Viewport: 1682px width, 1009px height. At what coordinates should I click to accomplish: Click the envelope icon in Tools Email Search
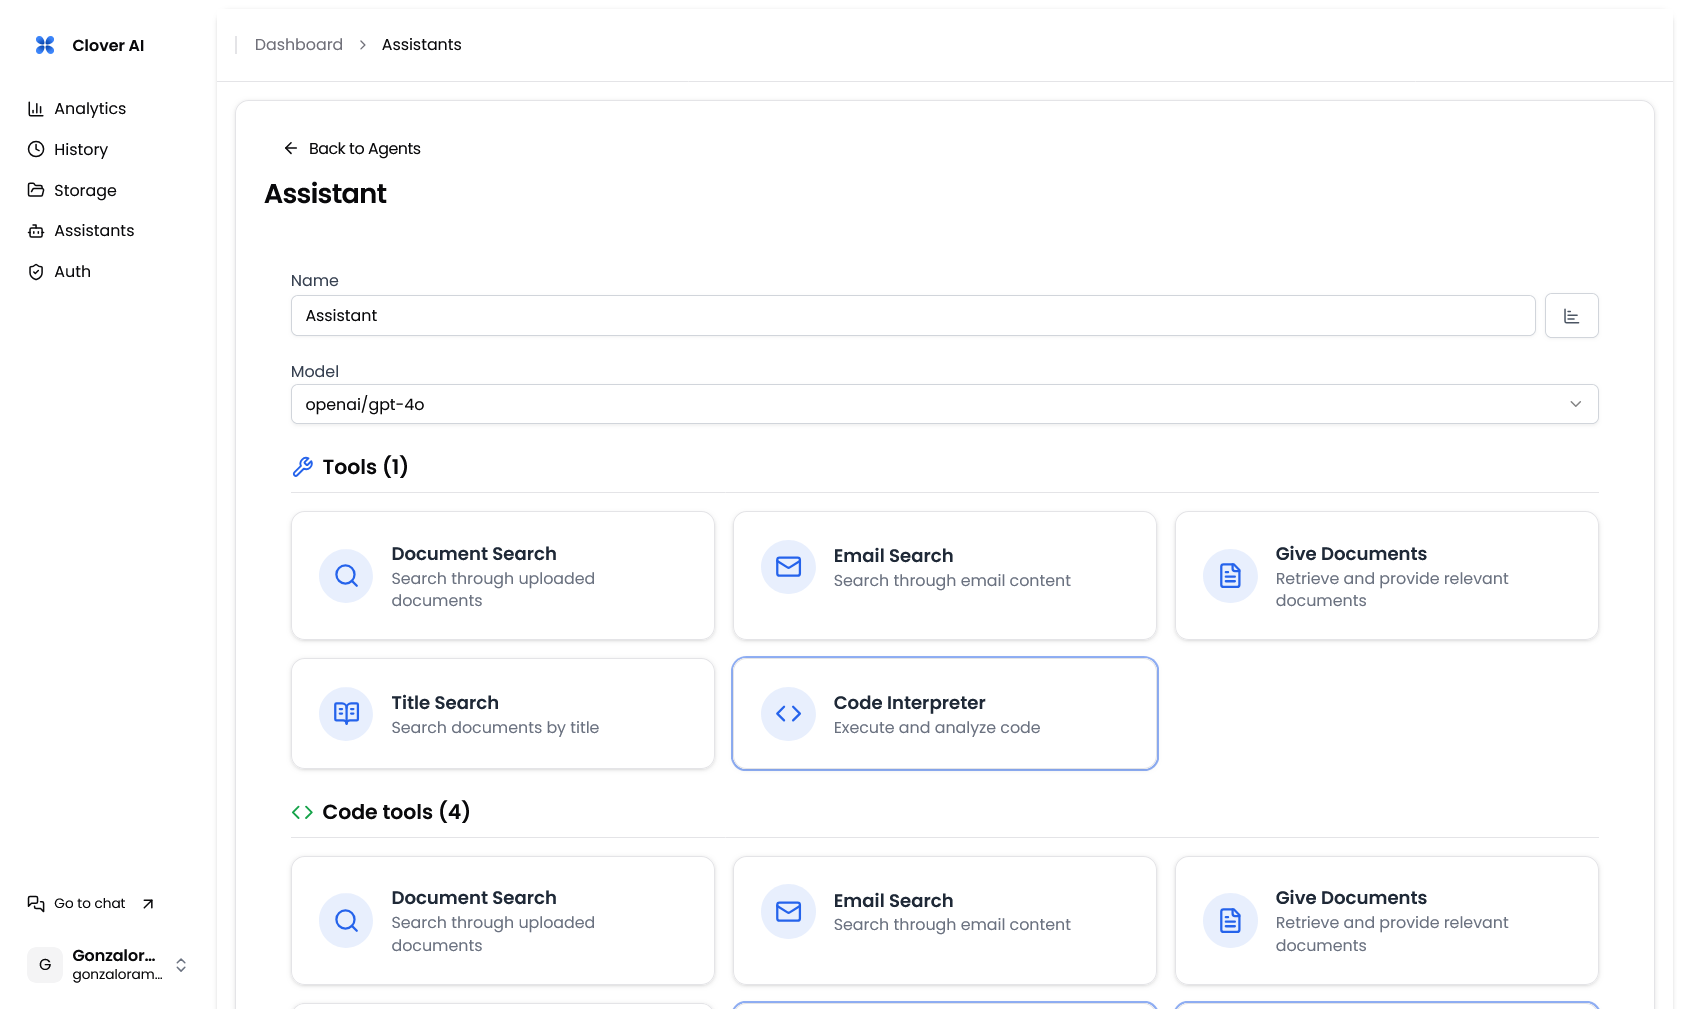click(x=789, y=567)
